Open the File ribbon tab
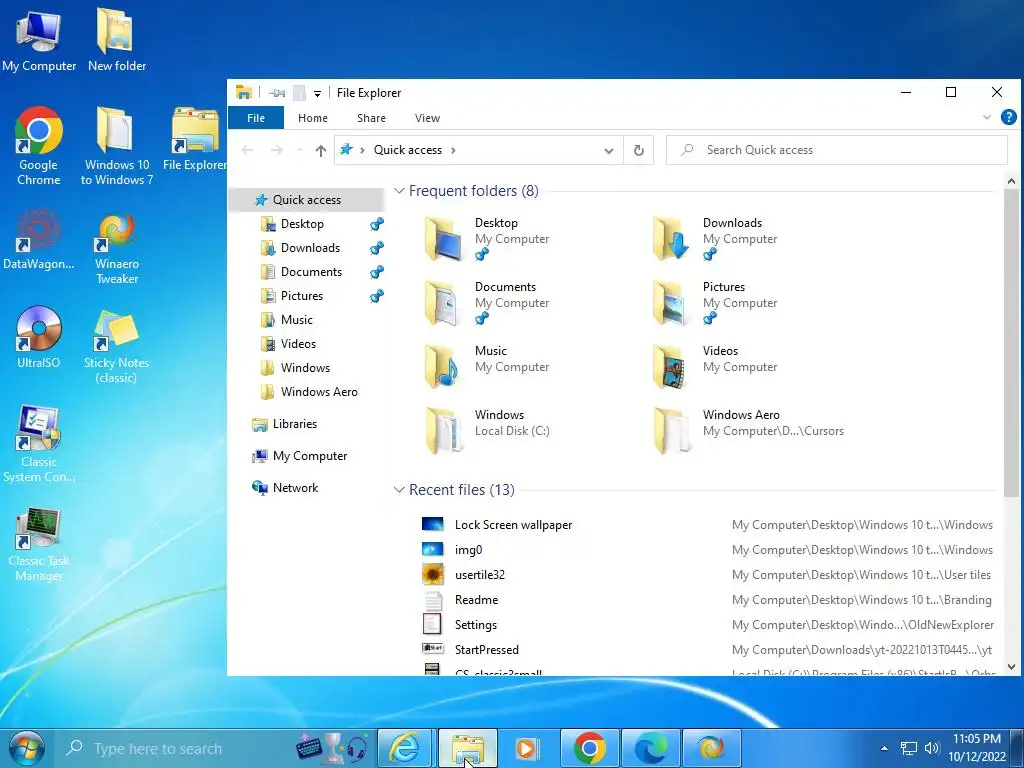Viewport: 1024px width, 768px height. 256,118
